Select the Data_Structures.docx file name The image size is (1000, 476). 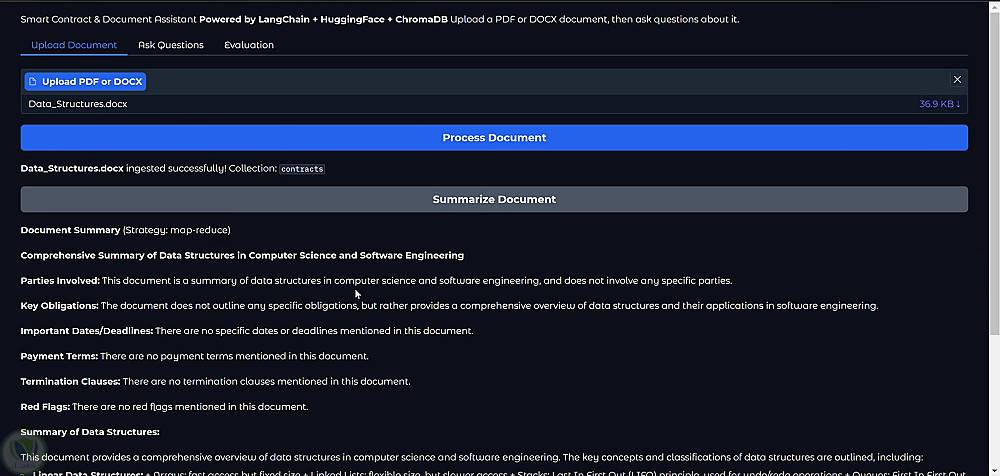point(78,104)
